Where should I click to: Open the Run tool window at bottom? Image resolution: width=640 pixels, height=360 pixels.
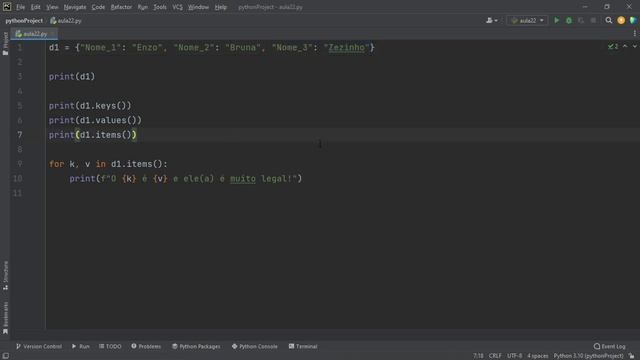(x=80, y=346)
